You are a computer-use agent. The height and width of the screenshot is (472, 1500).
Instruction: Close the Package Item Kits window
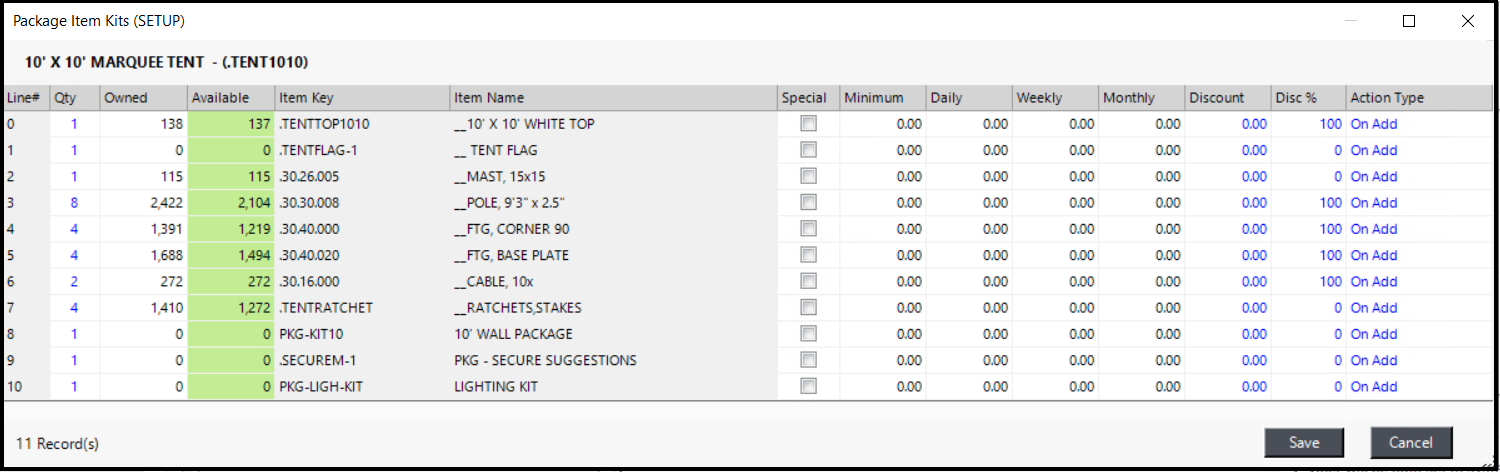[1467, 21]
